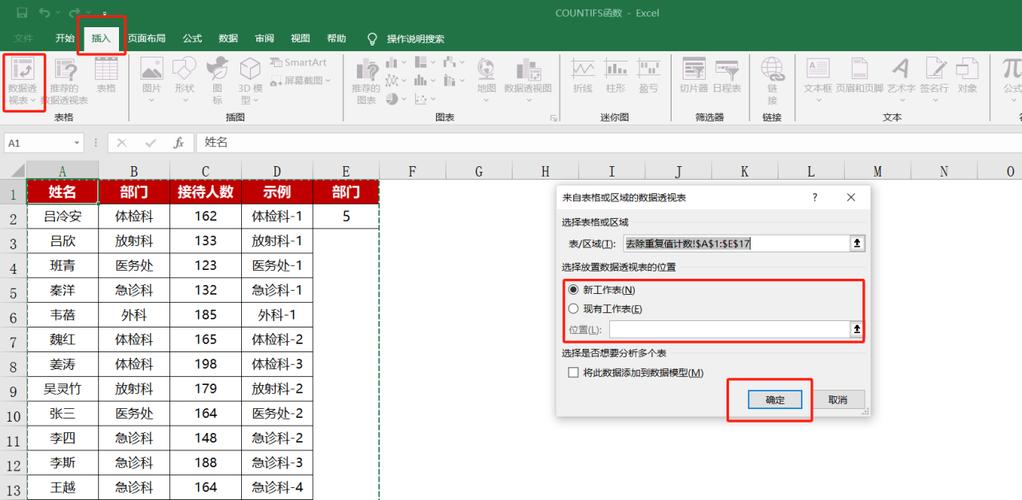Click the OK (确定) button in dialog

tap(775, 400)
